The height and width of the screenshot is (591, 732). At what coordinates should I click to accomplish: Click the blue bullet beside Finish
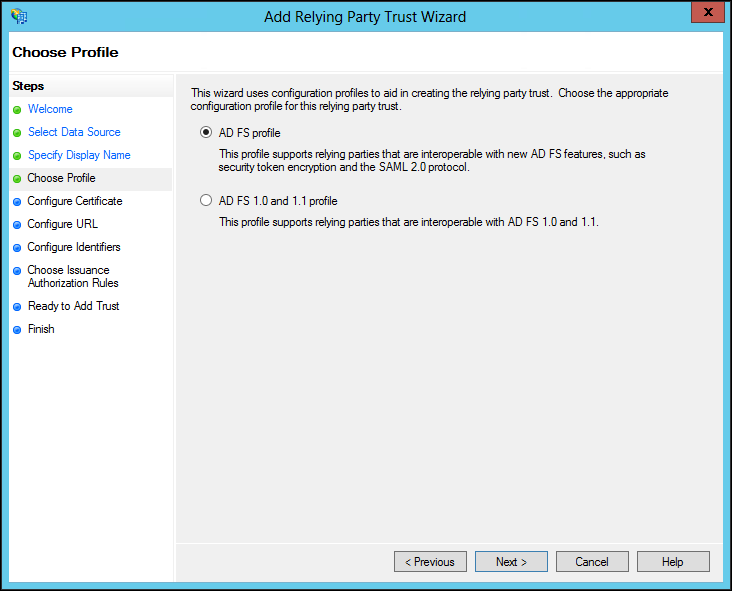pyautogui.click(x=17, y=330)
